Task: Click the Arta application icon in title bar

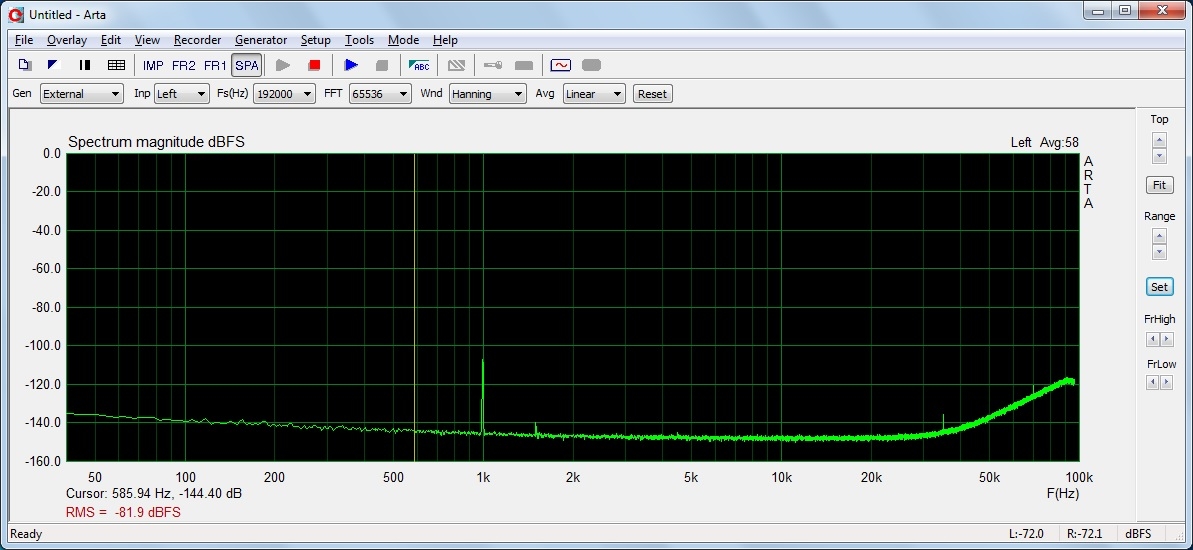Action: click(x=16, y=14)
